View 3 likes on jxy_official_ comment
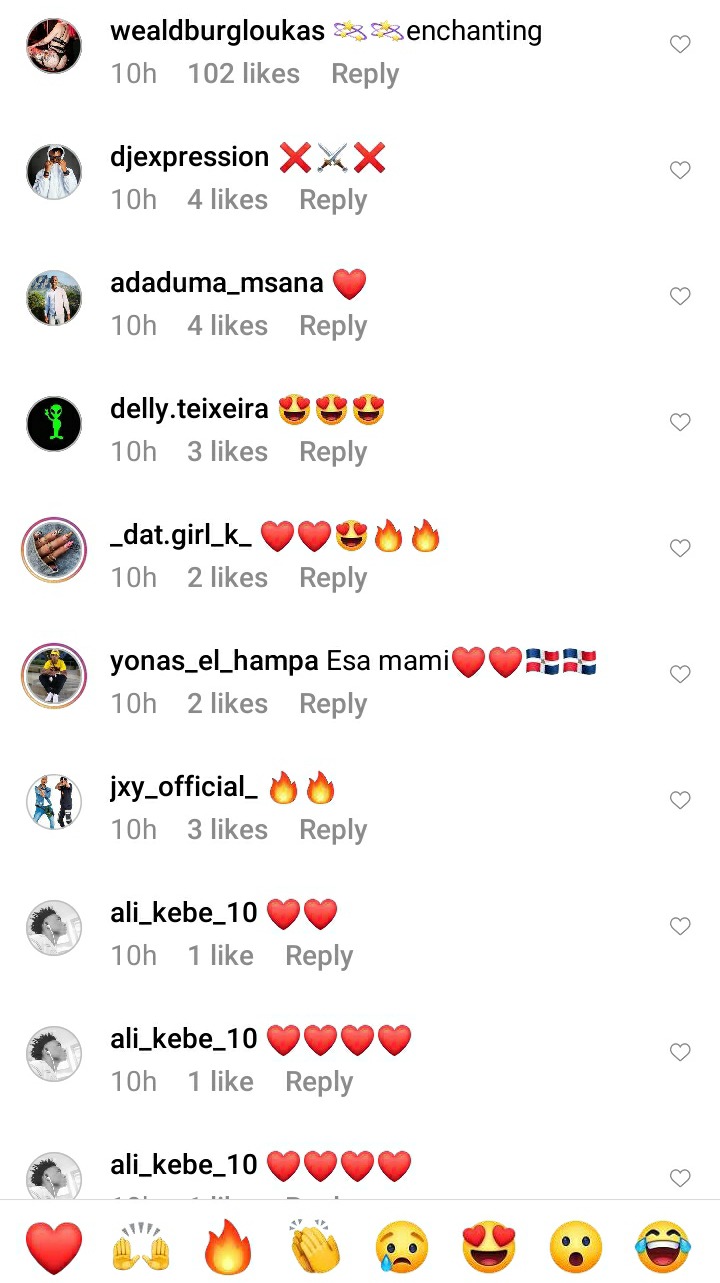720x1283 pixels. tap(228, 830)
